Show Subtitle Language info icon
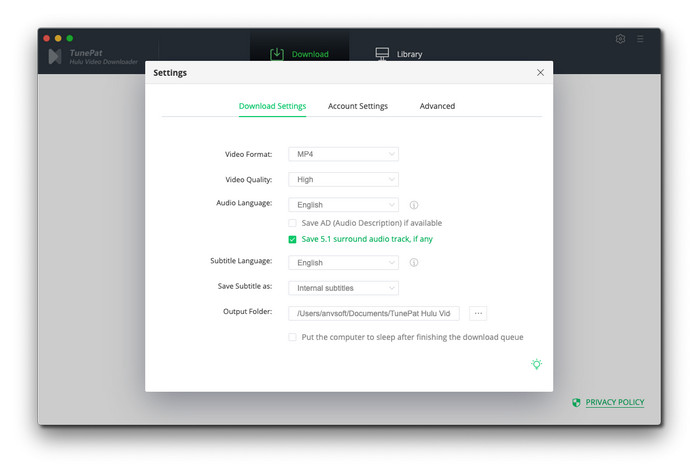The height and width of the screenshot is (473, 699). (414, 263)
